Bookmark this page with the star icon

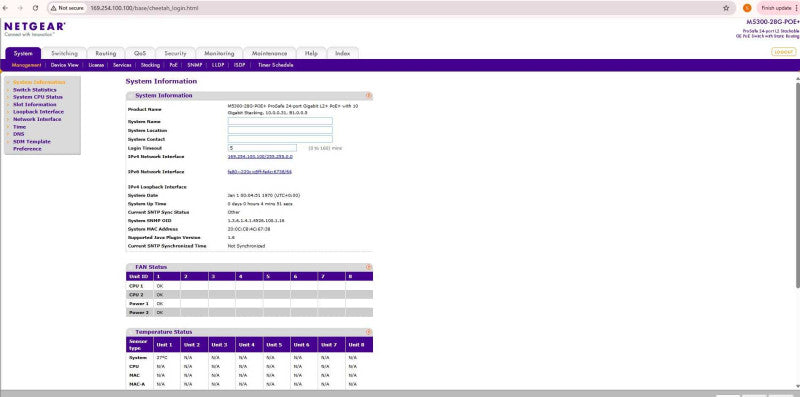click(726, 8)
